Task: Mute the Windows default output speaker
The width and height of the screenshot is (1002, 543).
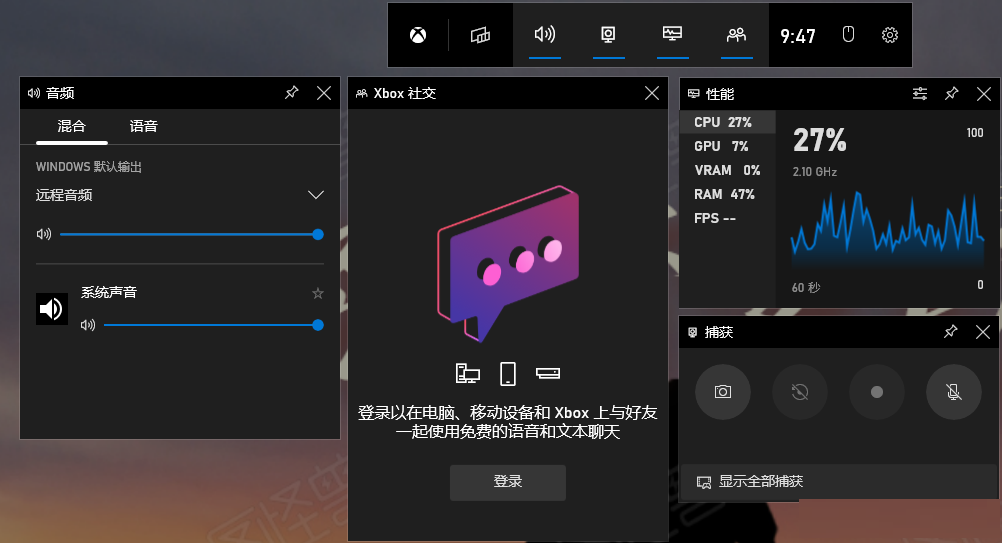Action: (x=43, y=234)
